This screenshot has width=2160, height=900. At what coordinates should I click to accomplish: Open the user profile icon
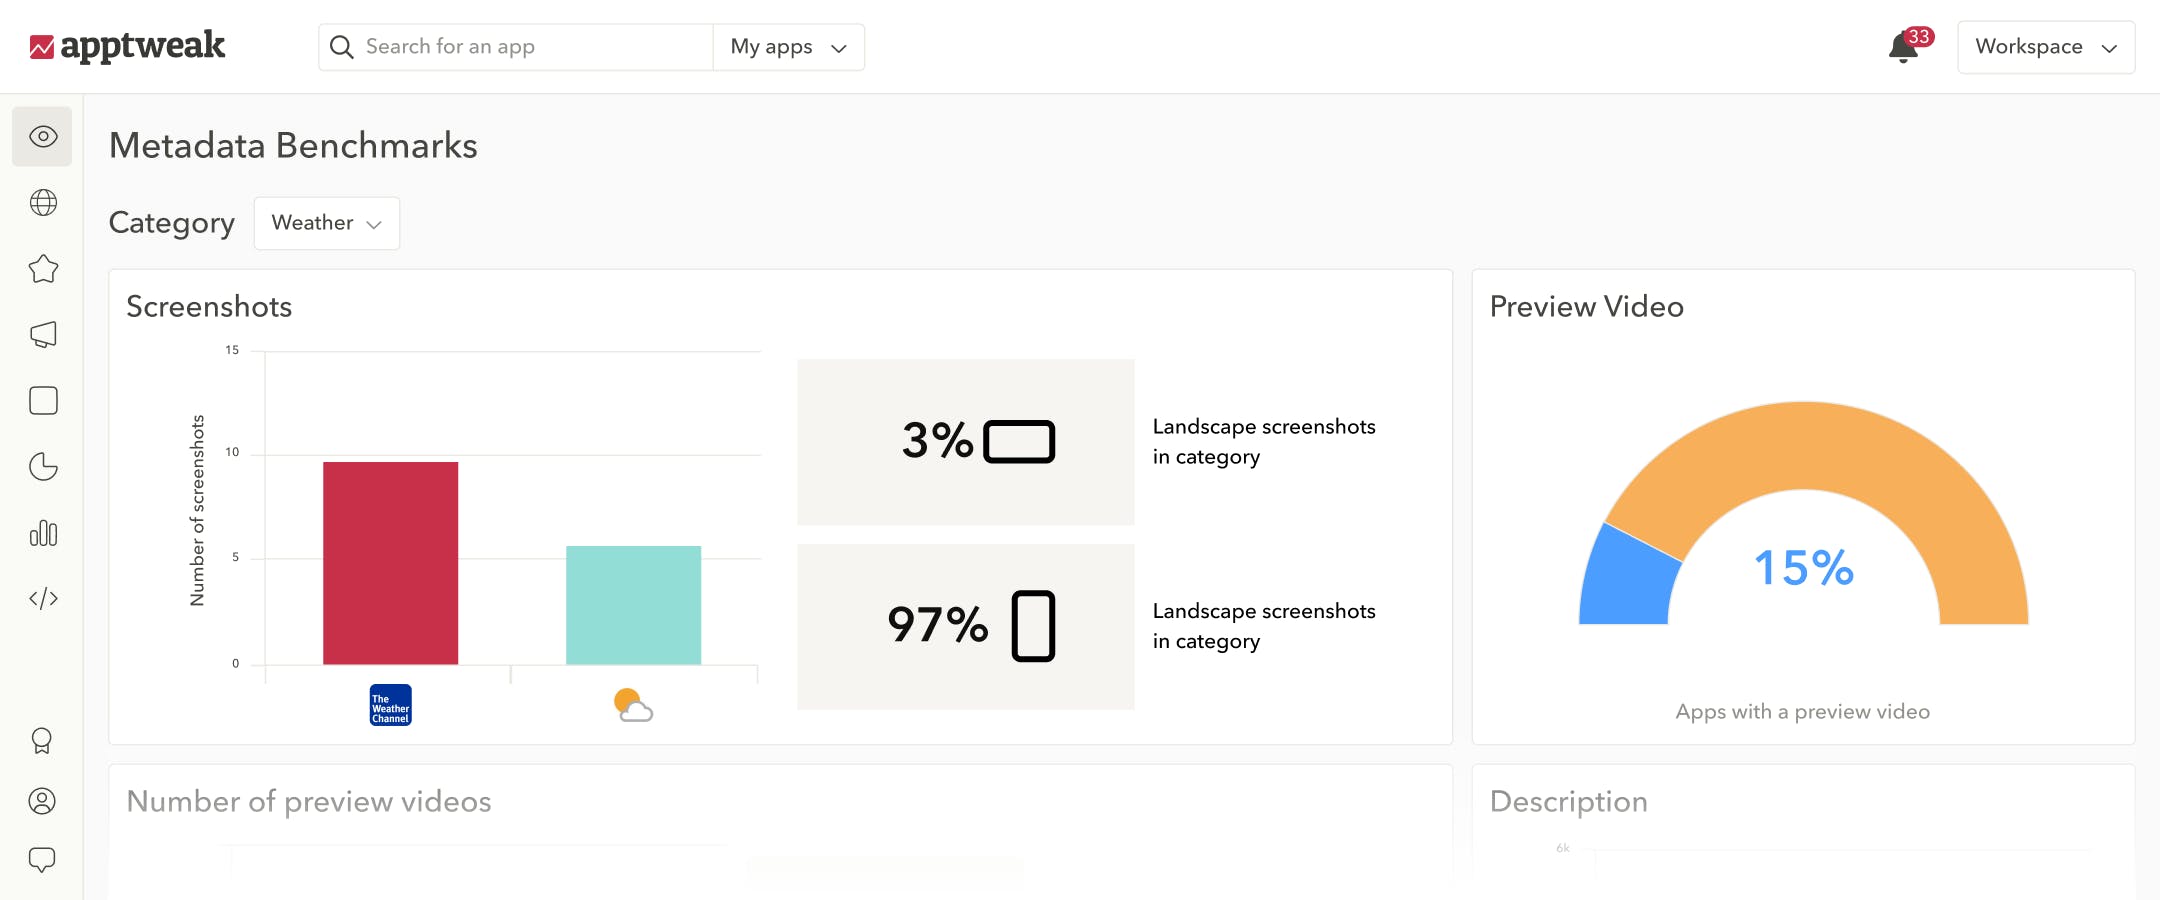pos(42,801)
